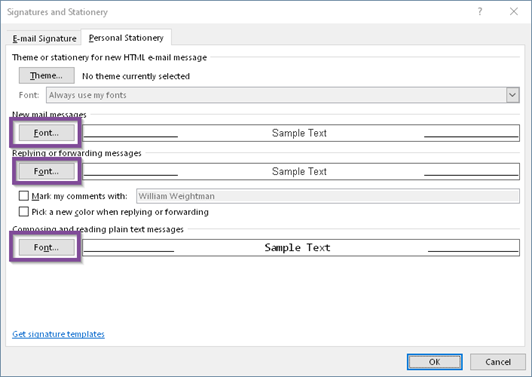Switch to the E-mail Signature tab
This screenshot has width=532, height=377.
click(x=44, y=38)
